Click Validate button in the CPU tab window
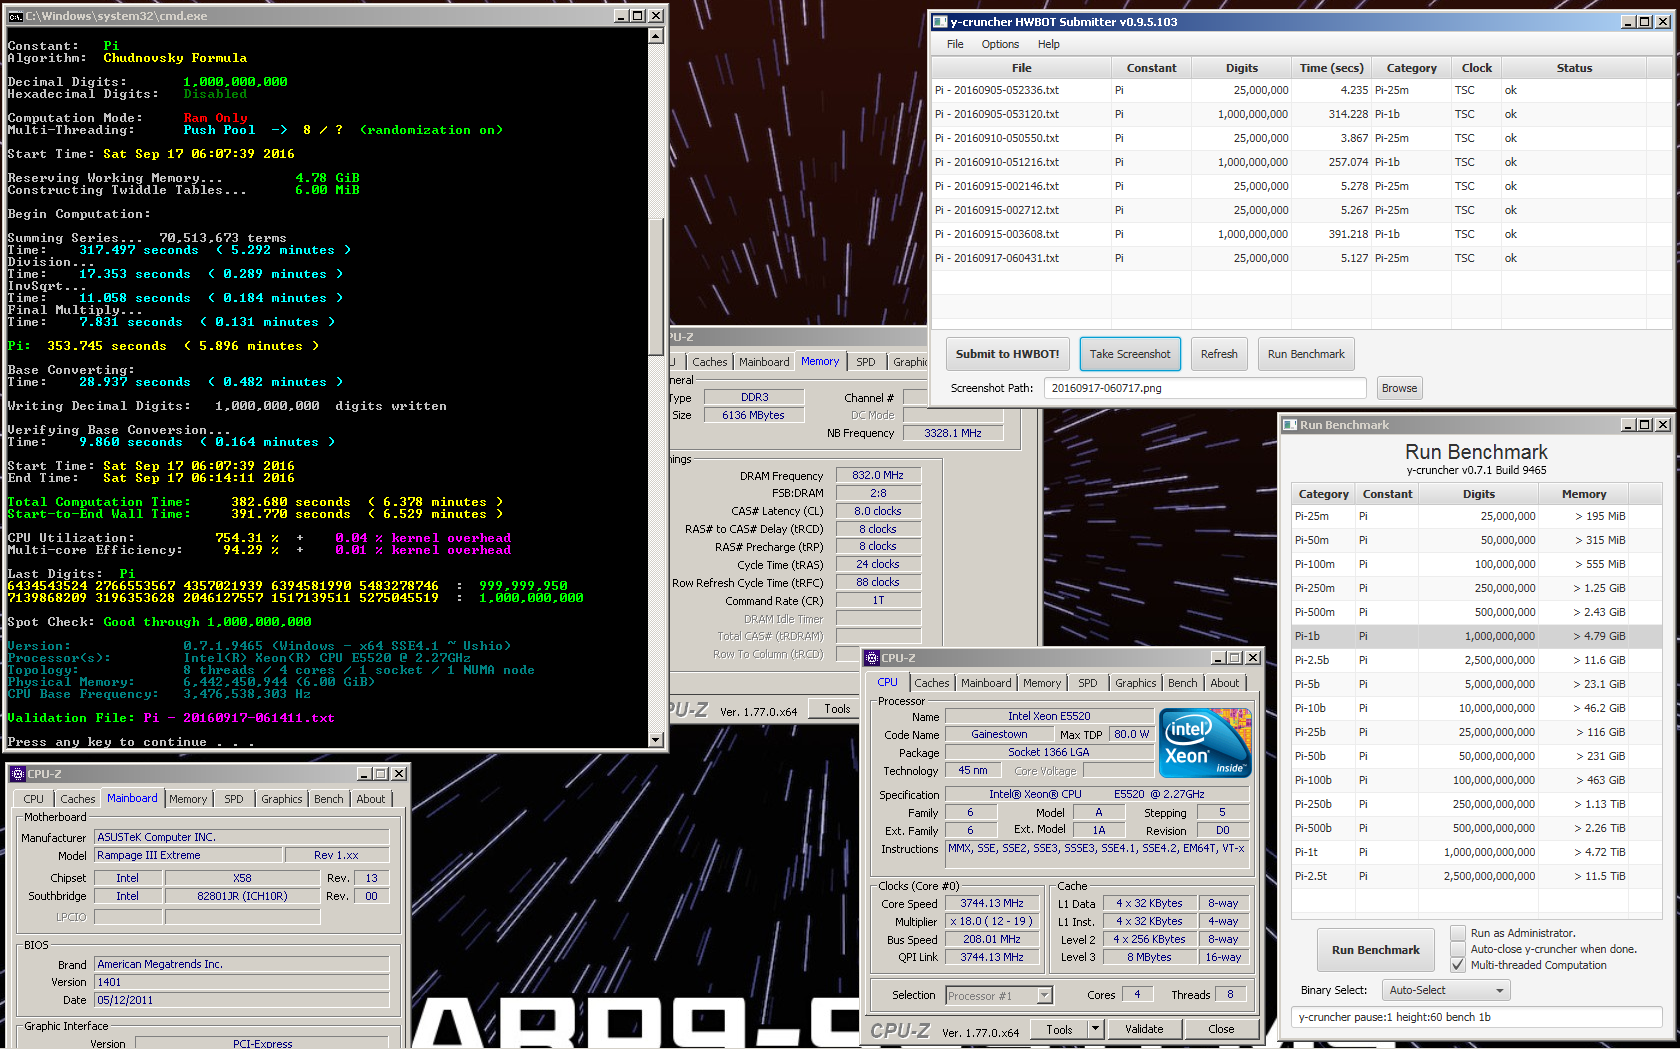Viewport: 1680px width, 1050px height. [1144, 1029]
